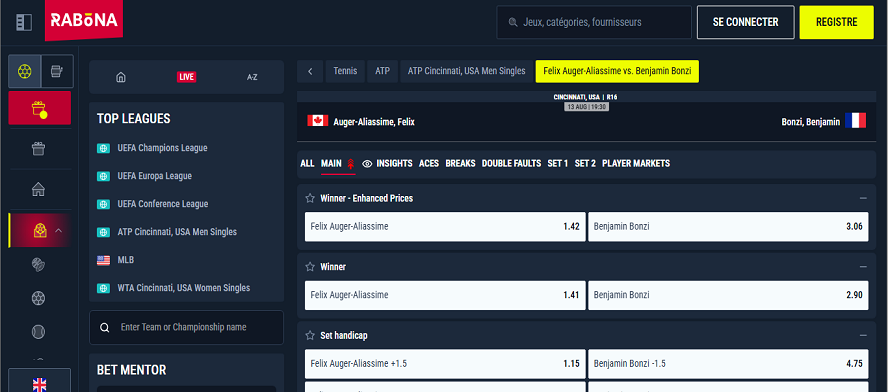Click the SE CONNECTER button
Viewport: 888px width, 392px height.
point(745,22)
